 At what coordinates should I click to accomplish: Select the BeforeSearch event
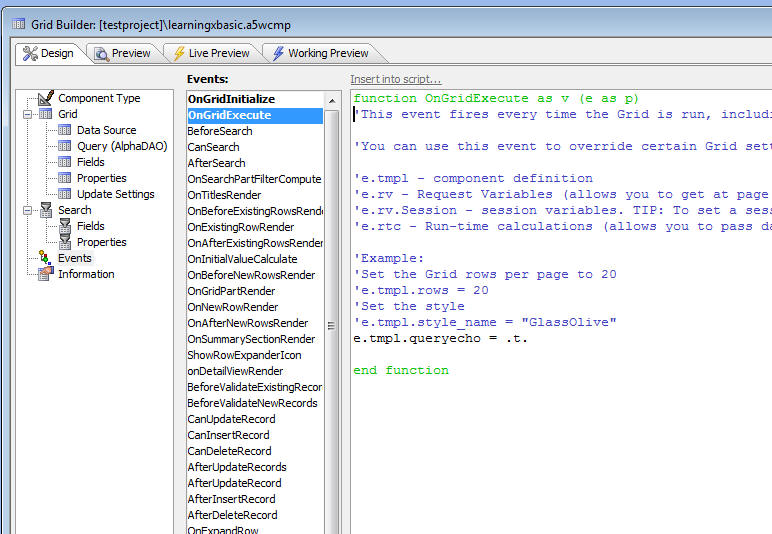tap(255, 131)
